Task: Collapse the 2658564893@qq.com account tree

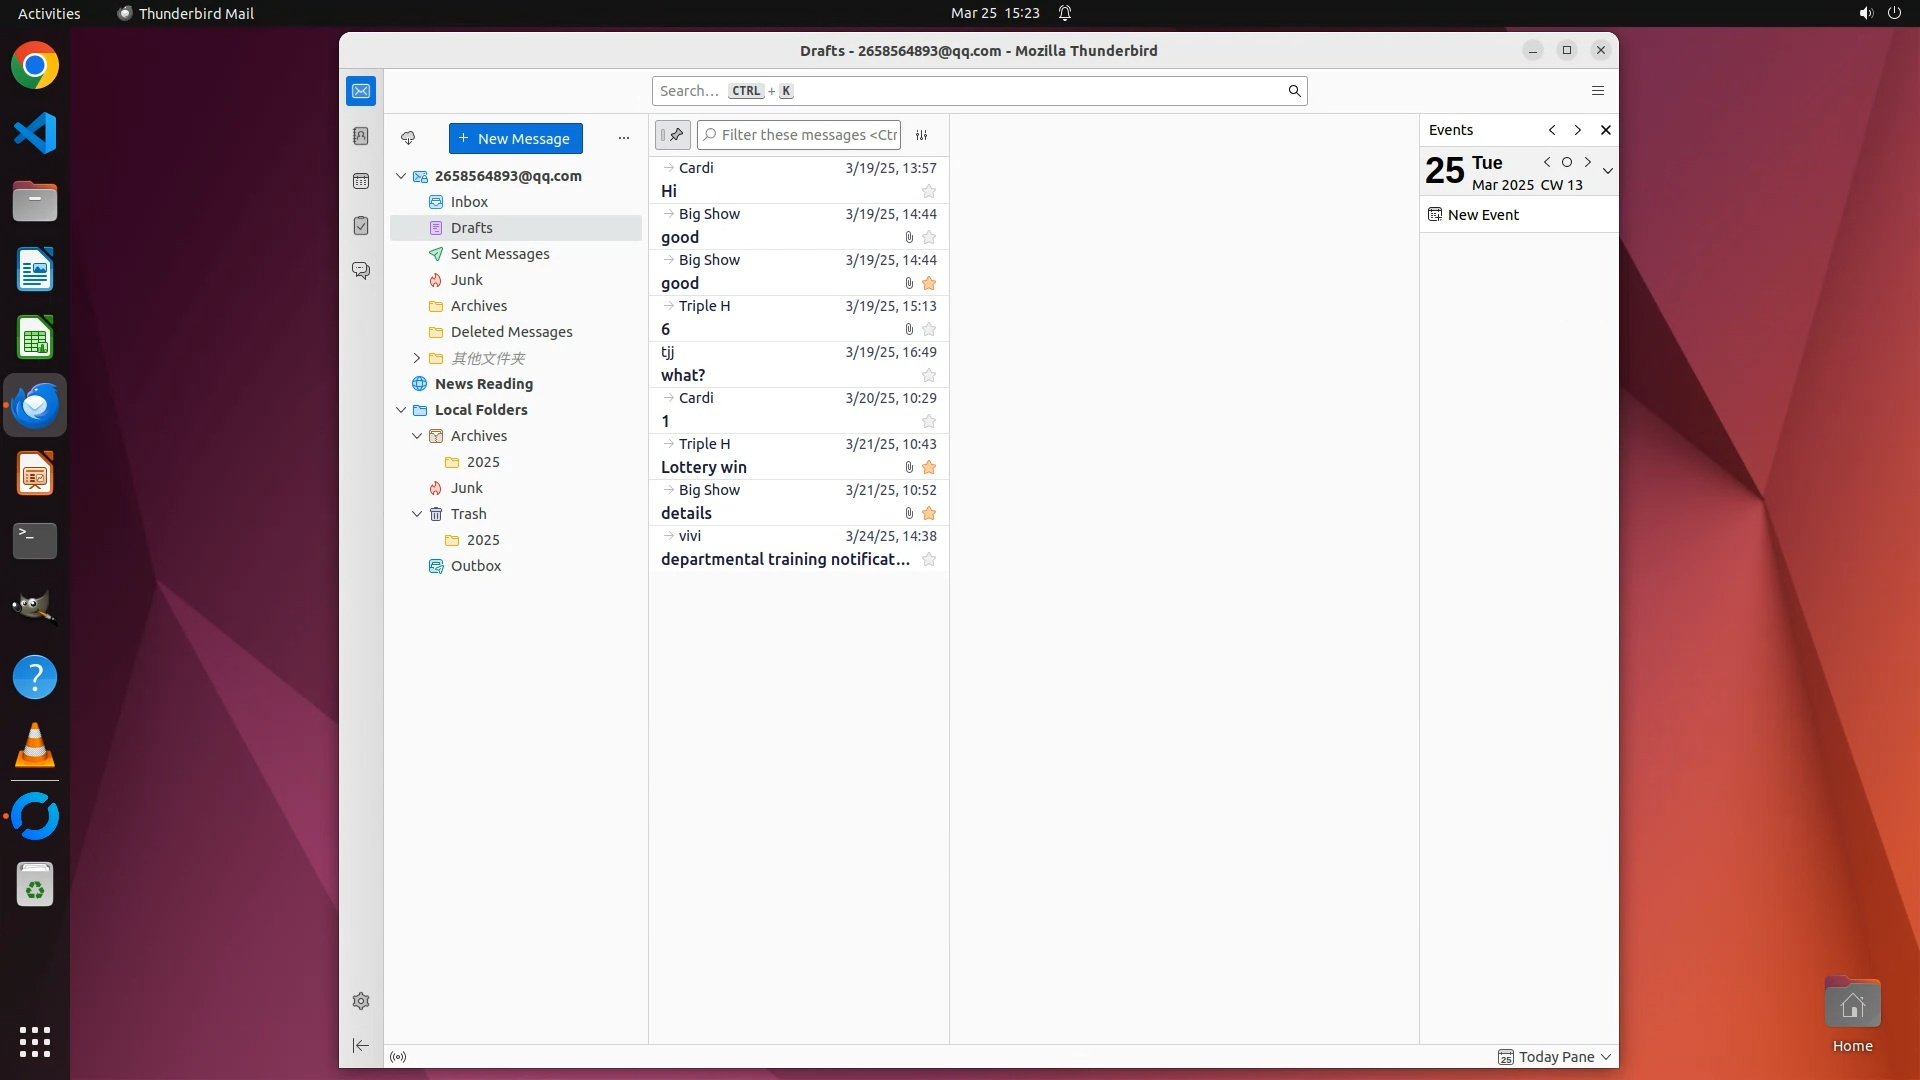Action: [x=401, y=176]
